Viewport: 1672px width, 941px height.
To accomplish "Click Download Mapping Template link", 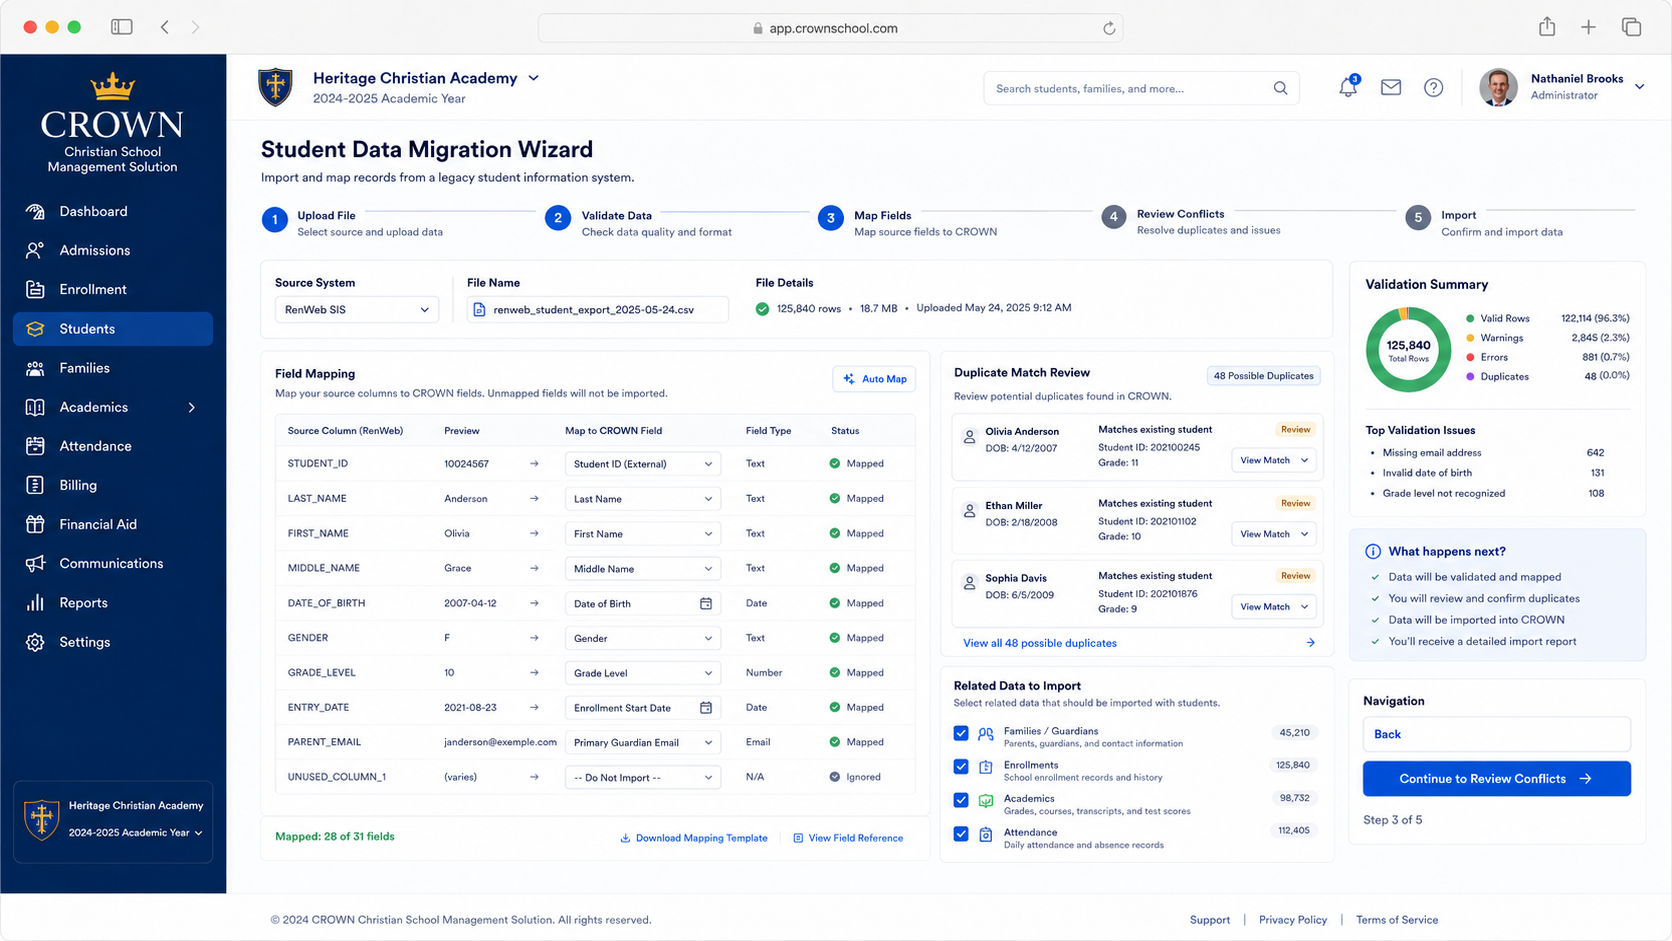I will click(694, 838).
